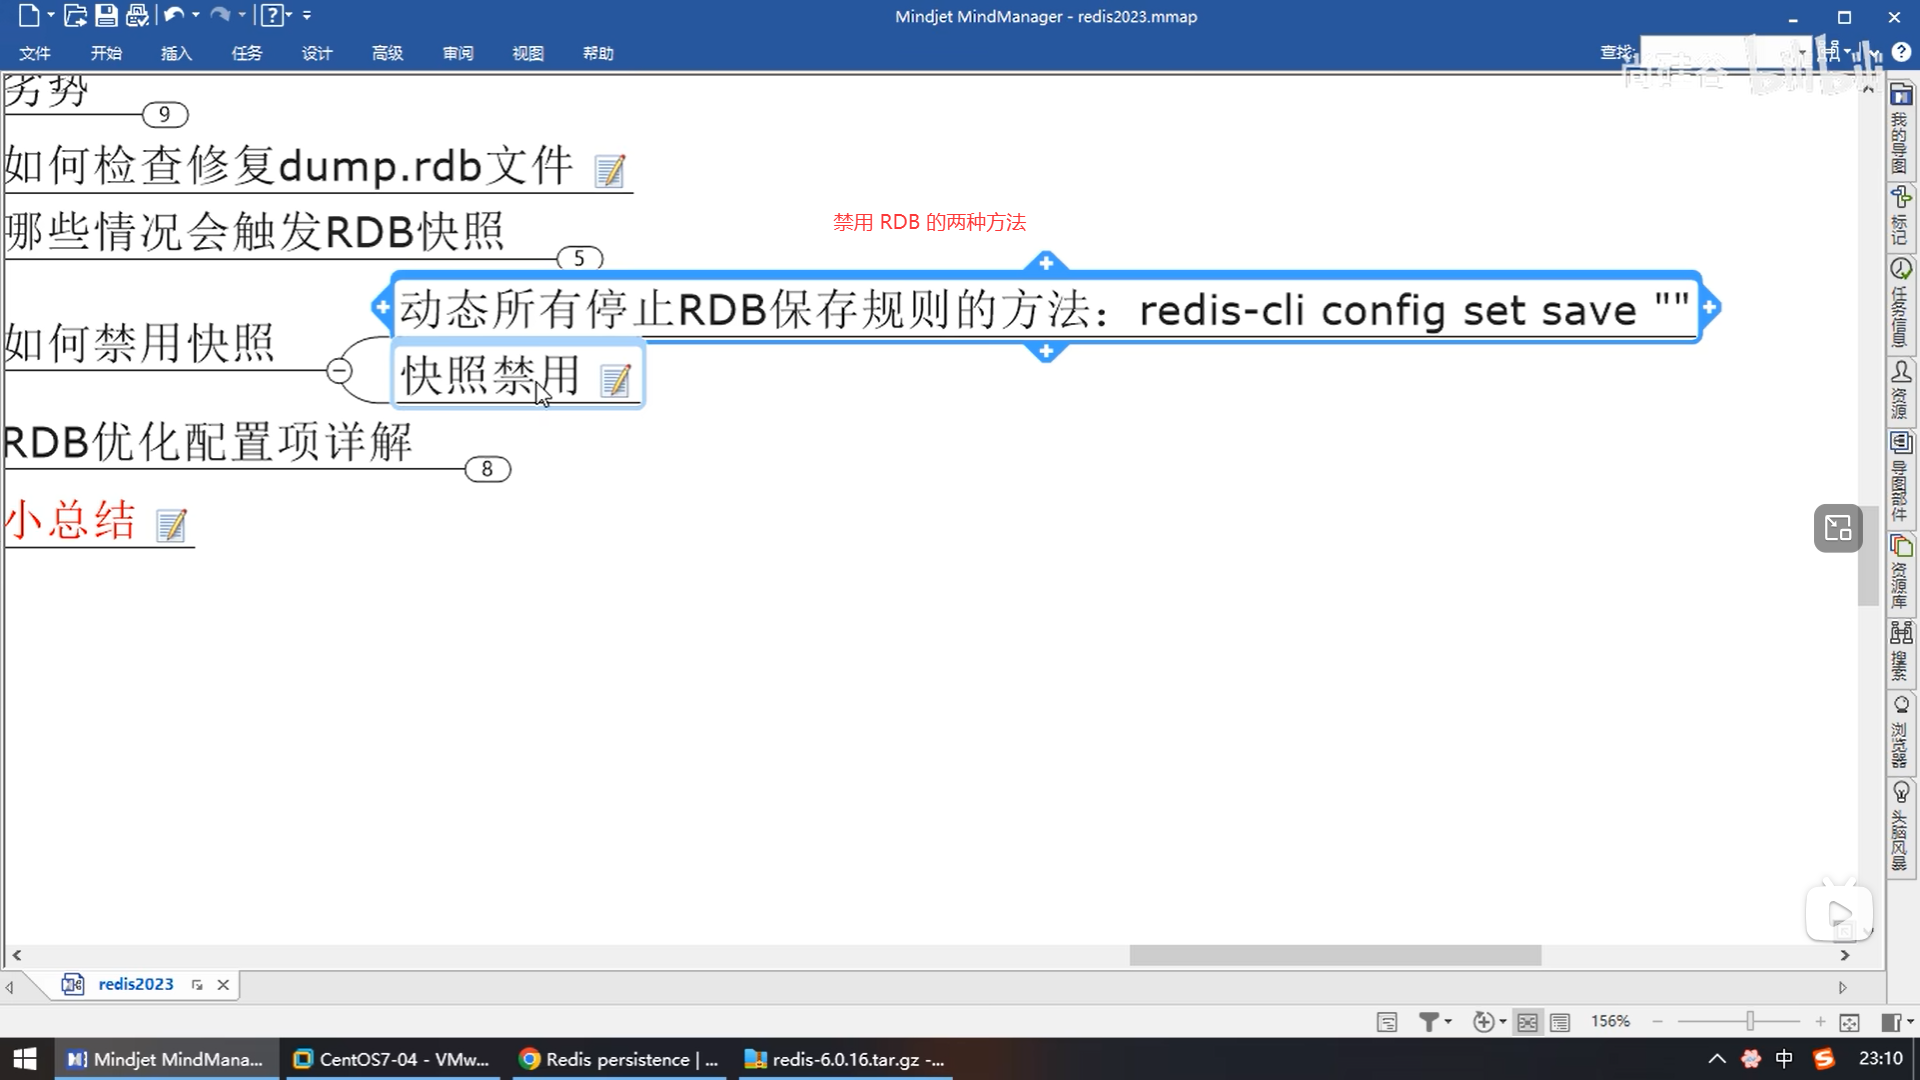
Task: Open the filter dropdown arrow in status bar
Action: (x=1448, y=1022)
